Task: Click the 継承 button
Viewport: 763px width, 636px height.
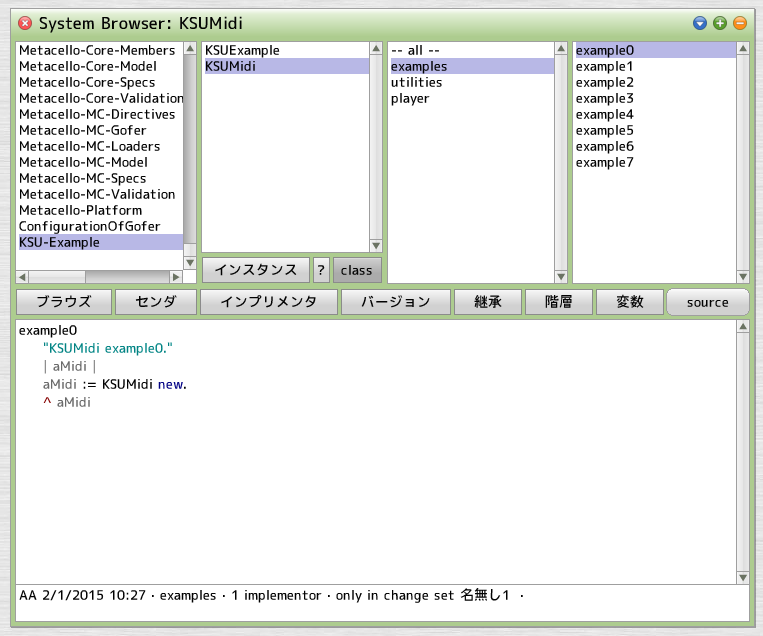Action: pos(488,302)
